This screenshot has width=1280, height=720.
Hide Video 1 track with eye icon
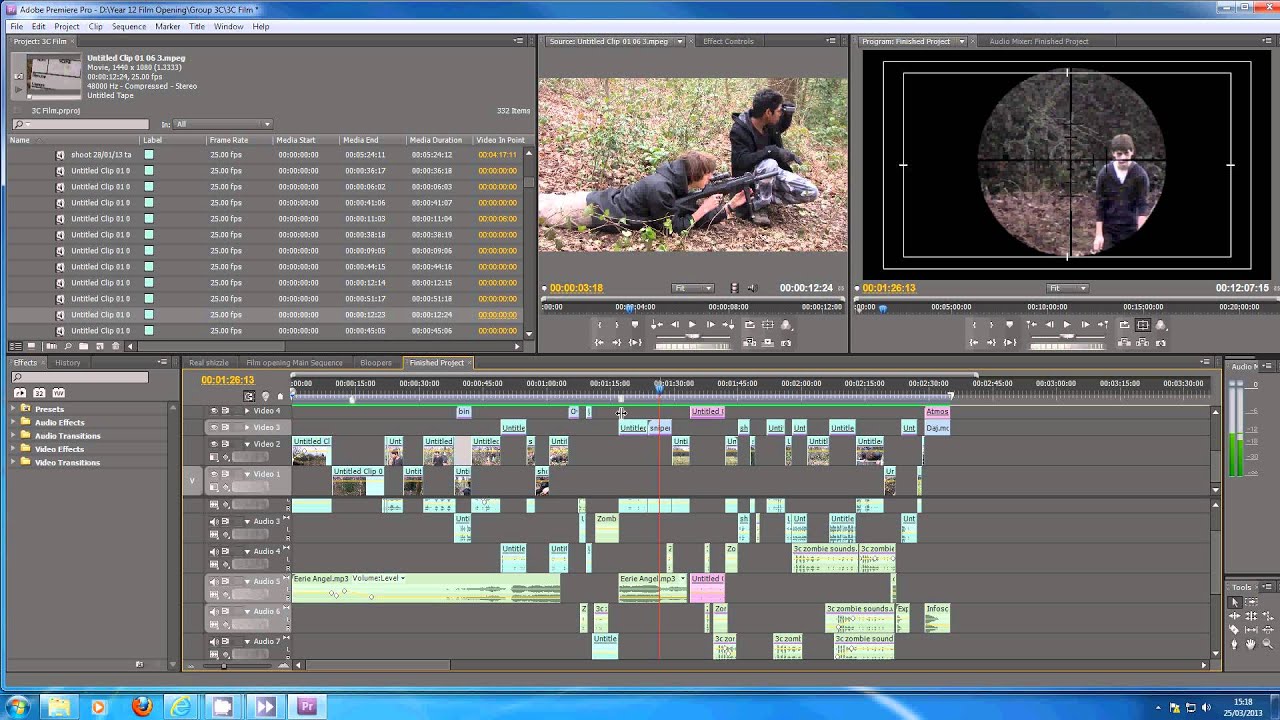pyautogui.click(x=213, y=474)
